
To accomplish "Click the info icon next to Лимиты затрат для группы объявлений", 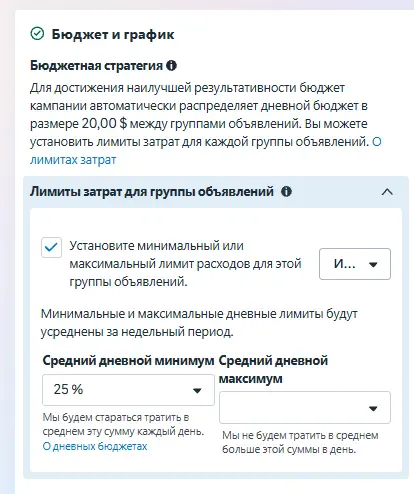I will tap(286, 192).
